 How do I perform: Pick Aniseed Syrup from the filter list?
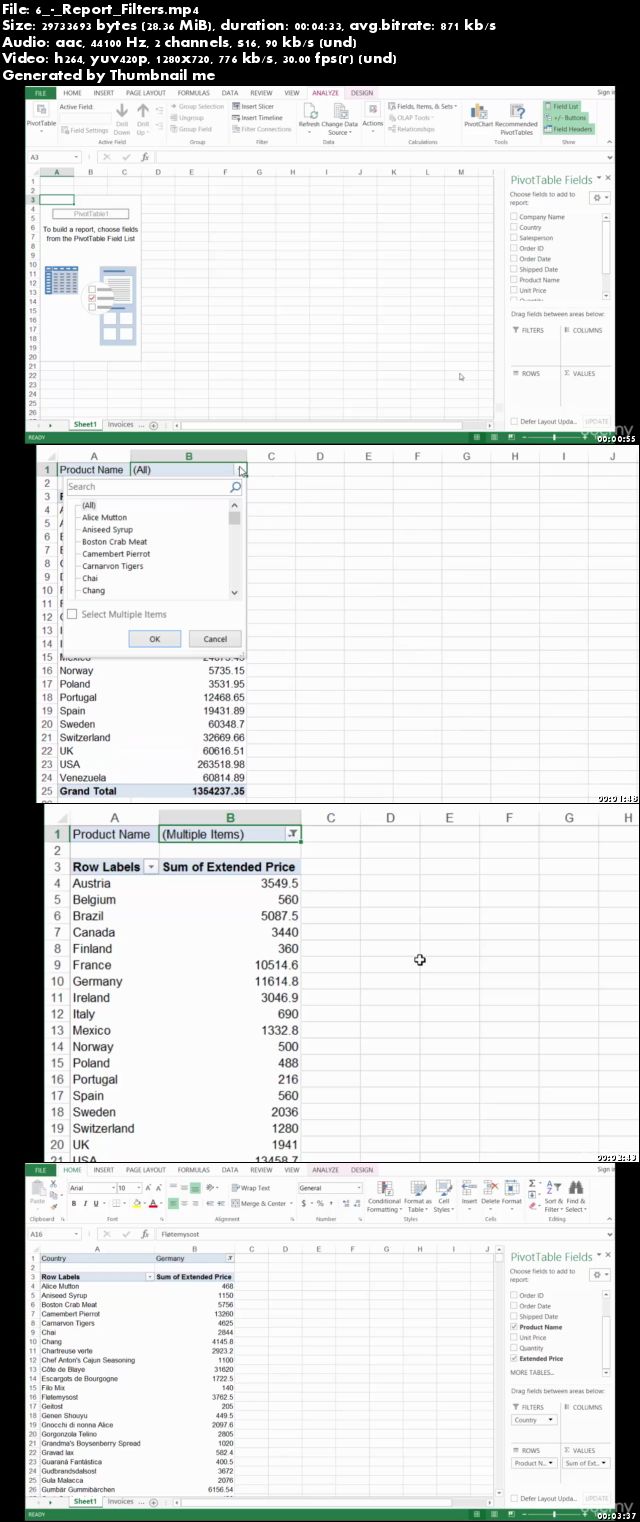107,530
